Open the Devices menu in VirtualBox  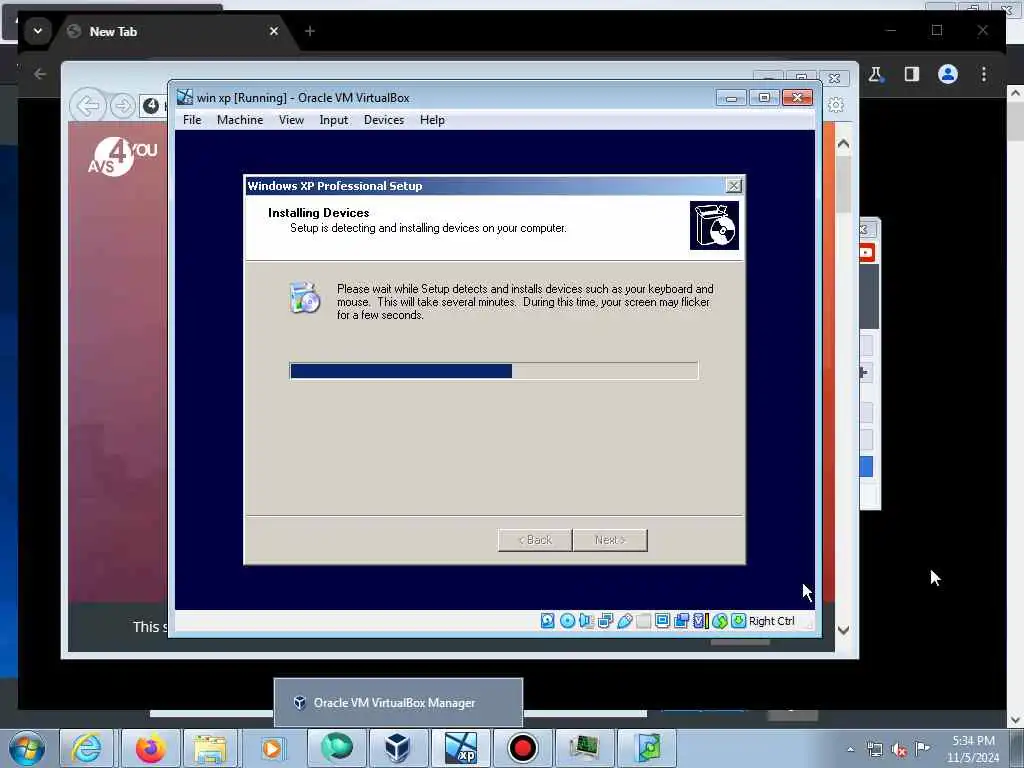point(384,120)
